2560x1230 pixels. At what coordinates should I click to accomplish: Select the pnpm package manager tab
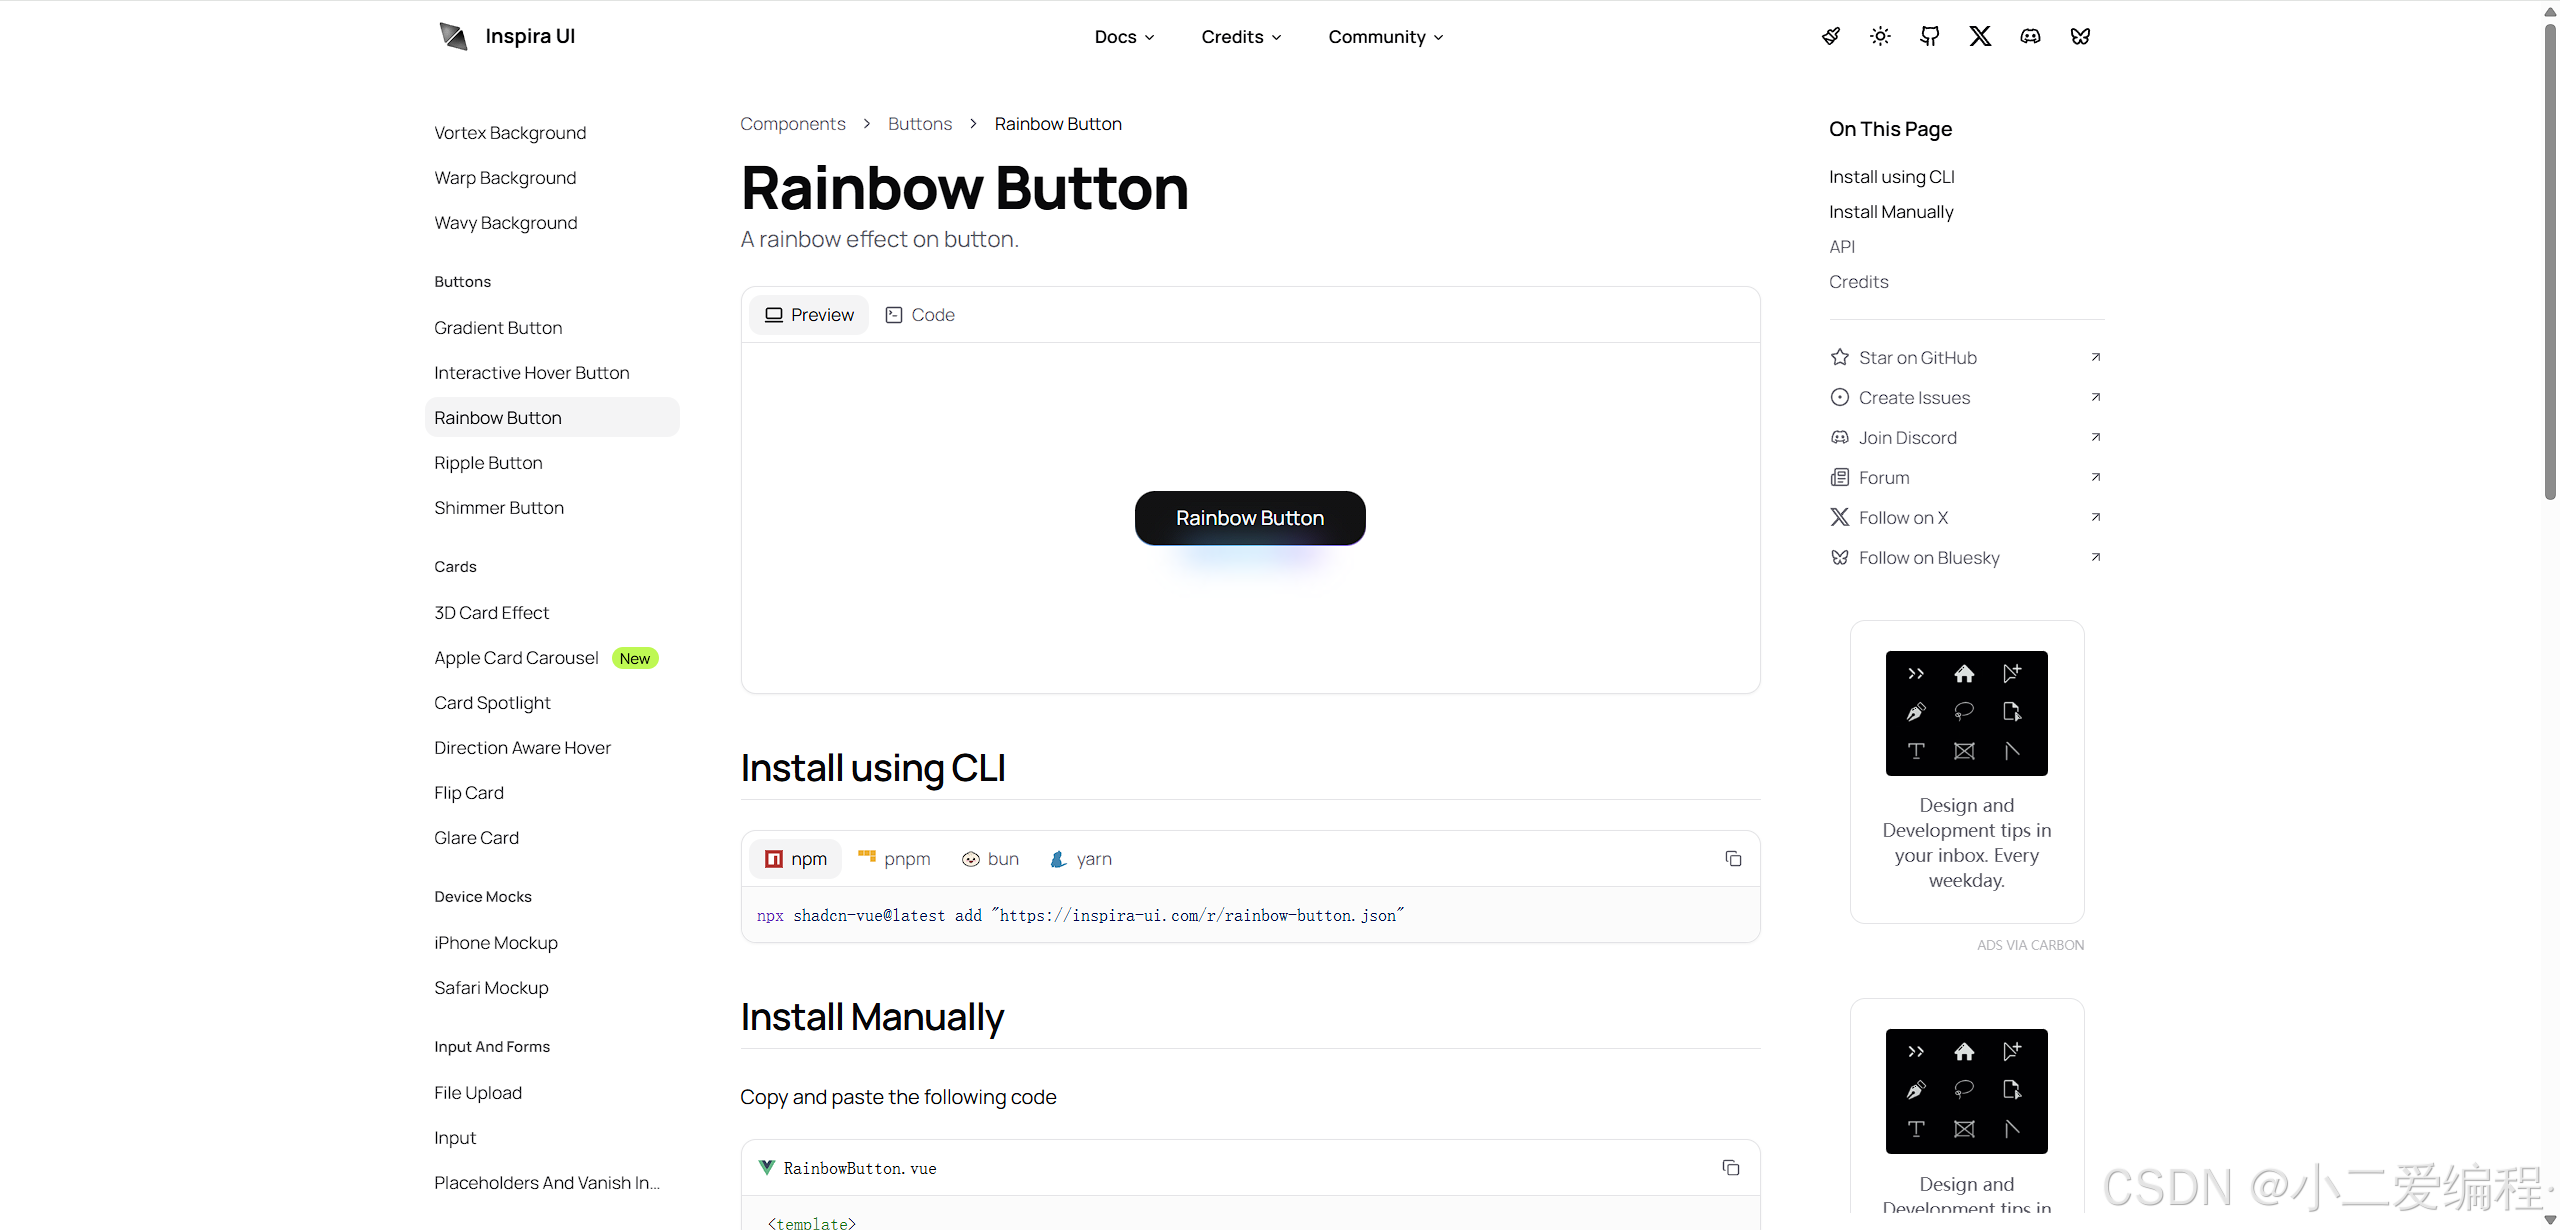pos(894,859)
